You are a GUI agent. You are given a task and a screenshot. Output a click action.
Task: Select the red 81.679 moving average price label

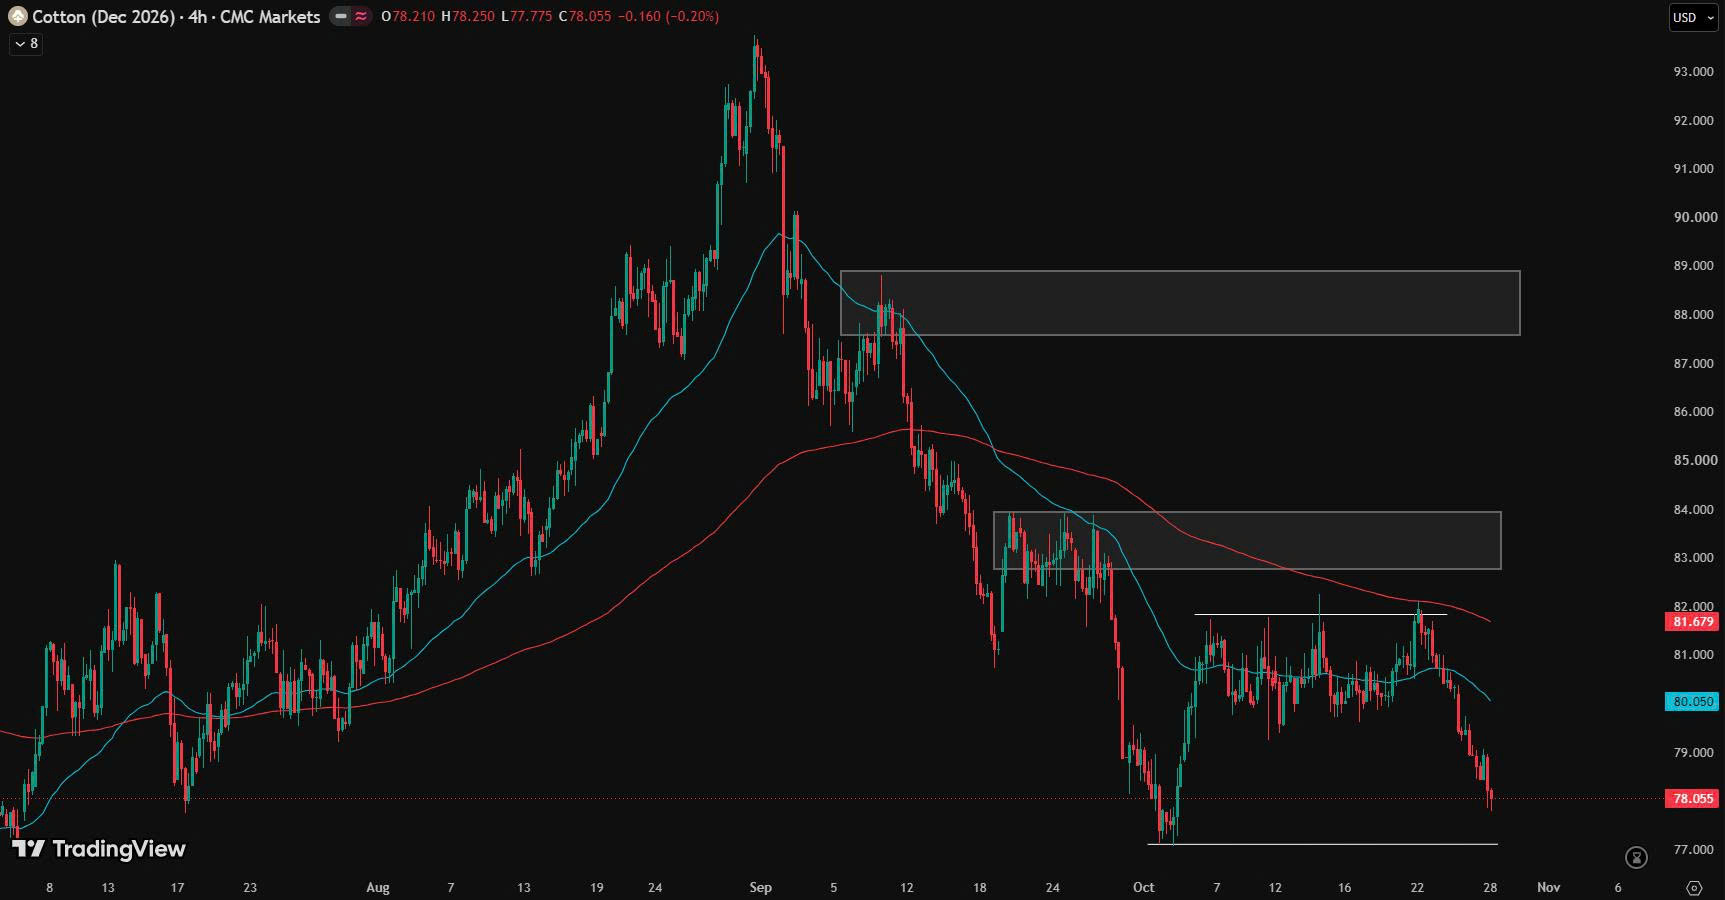(x=1693, y=622)
